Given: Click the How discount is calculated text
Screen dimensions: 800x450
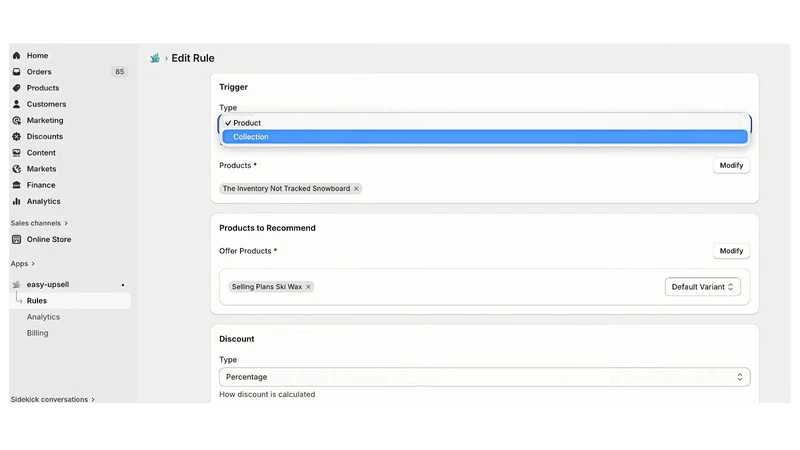Looking at the screenshot, I should (x=267, y=394).
